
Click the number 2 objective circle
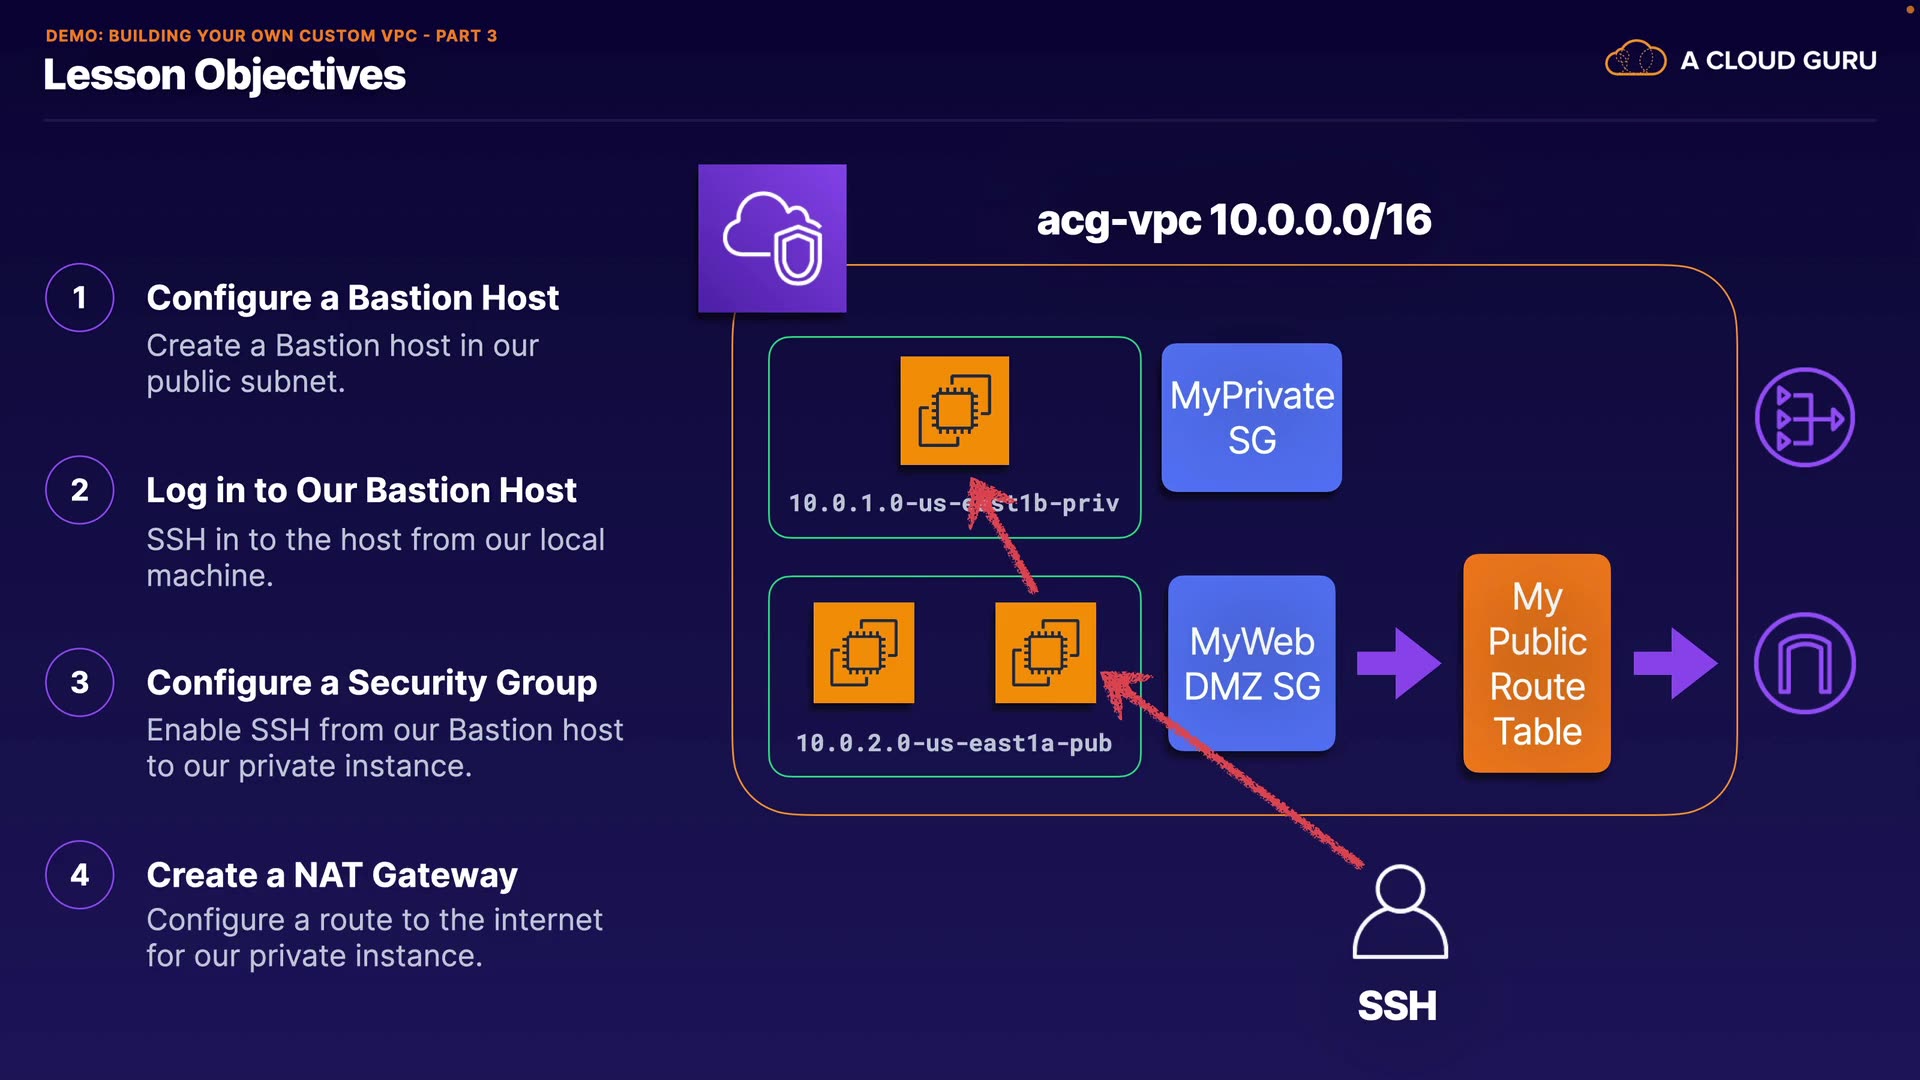tap(80, 490)
